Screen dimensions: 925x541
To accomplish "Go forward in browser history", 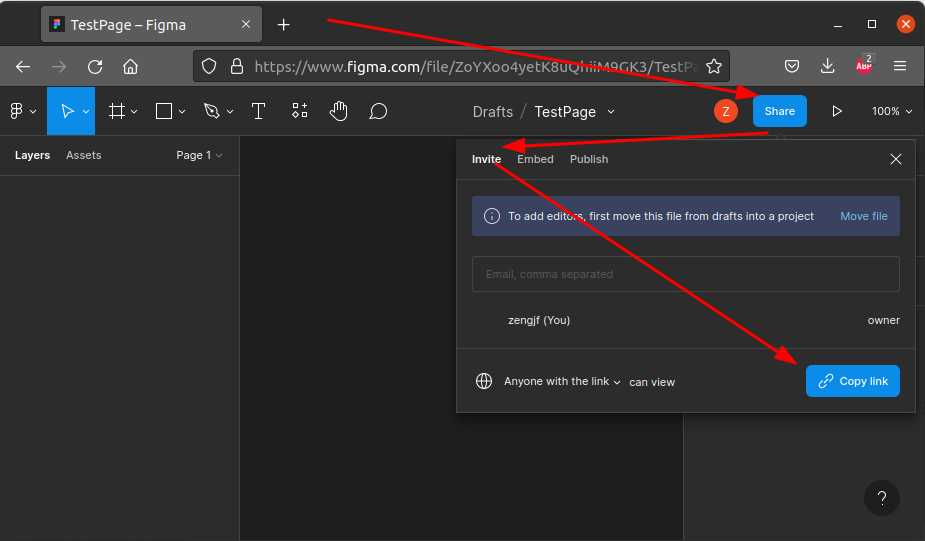I will tap(59, 67).
